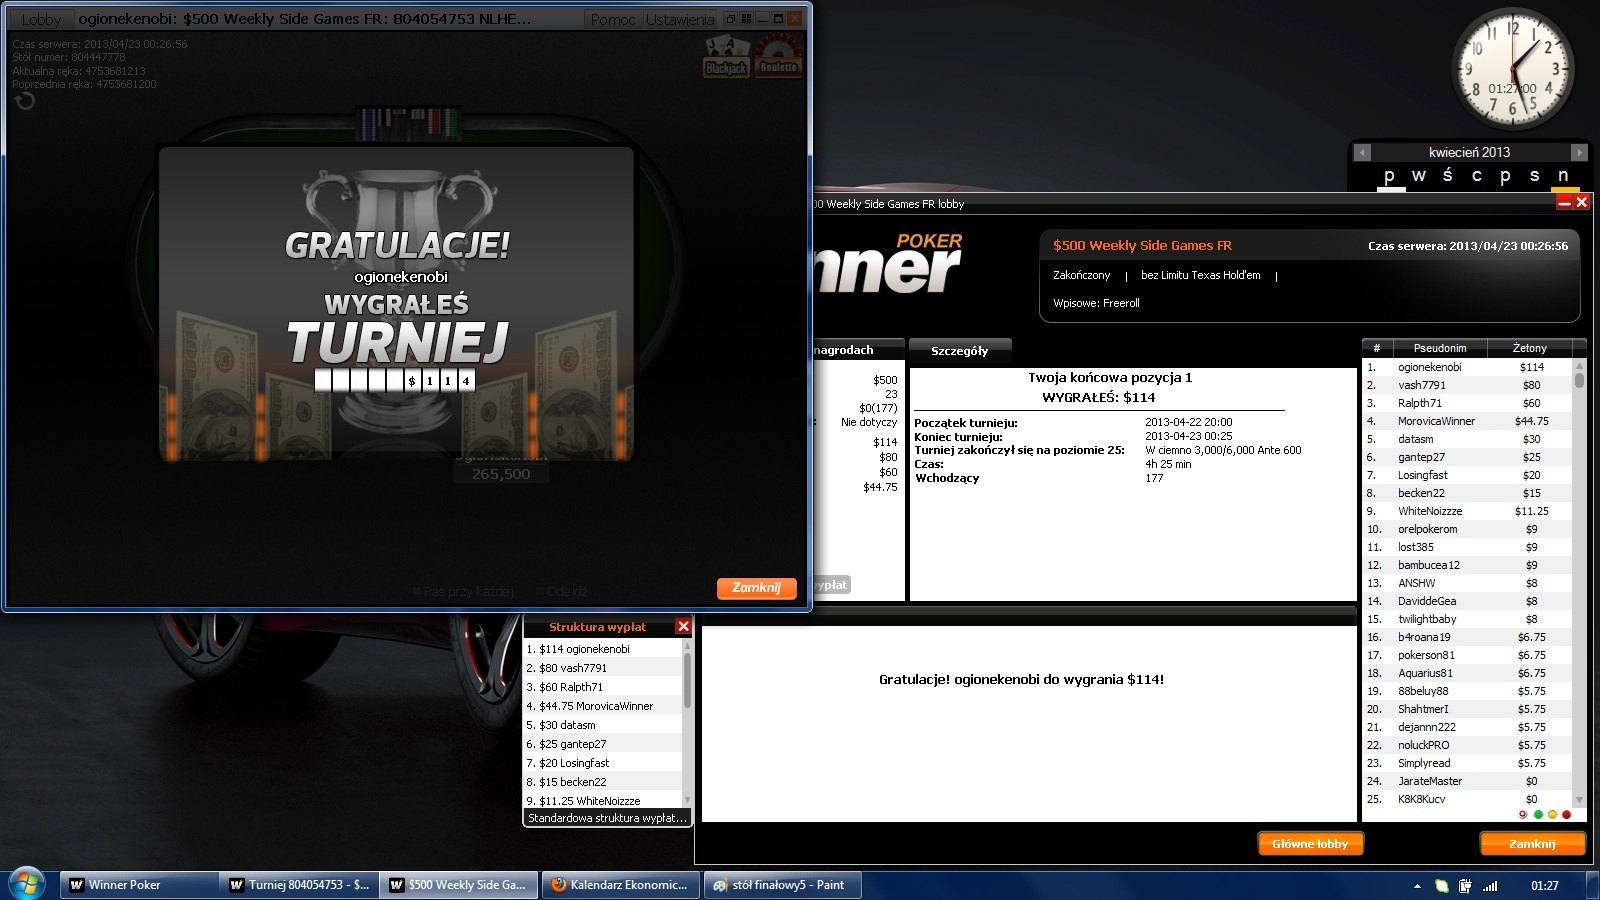1600x900 pixels.
Task: Open the Roulette side game icon
Action: tap(778, 55)
